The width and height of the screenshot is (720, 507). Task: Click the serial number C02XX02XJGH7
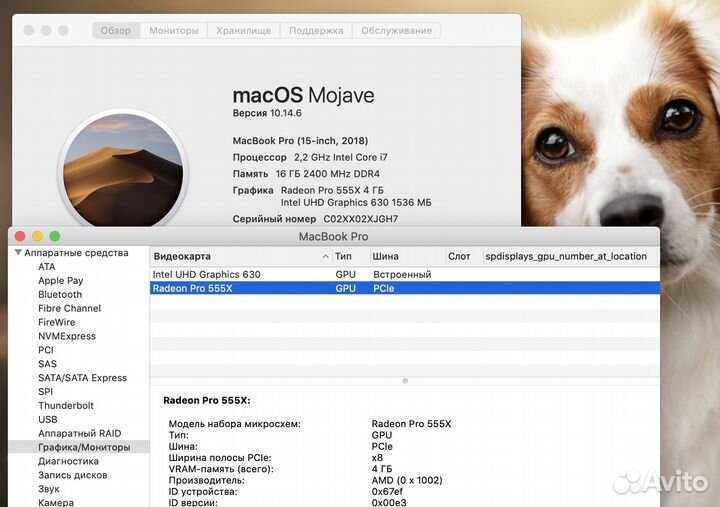pyautogui.click(x=361, y=219)
